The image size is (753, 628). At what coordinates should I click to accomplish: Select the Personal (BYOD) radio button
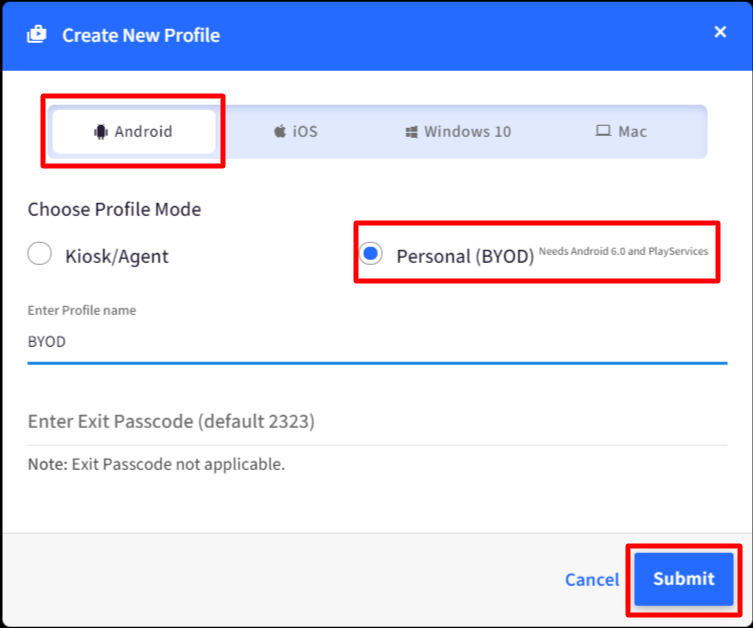[x=371, y=253]
